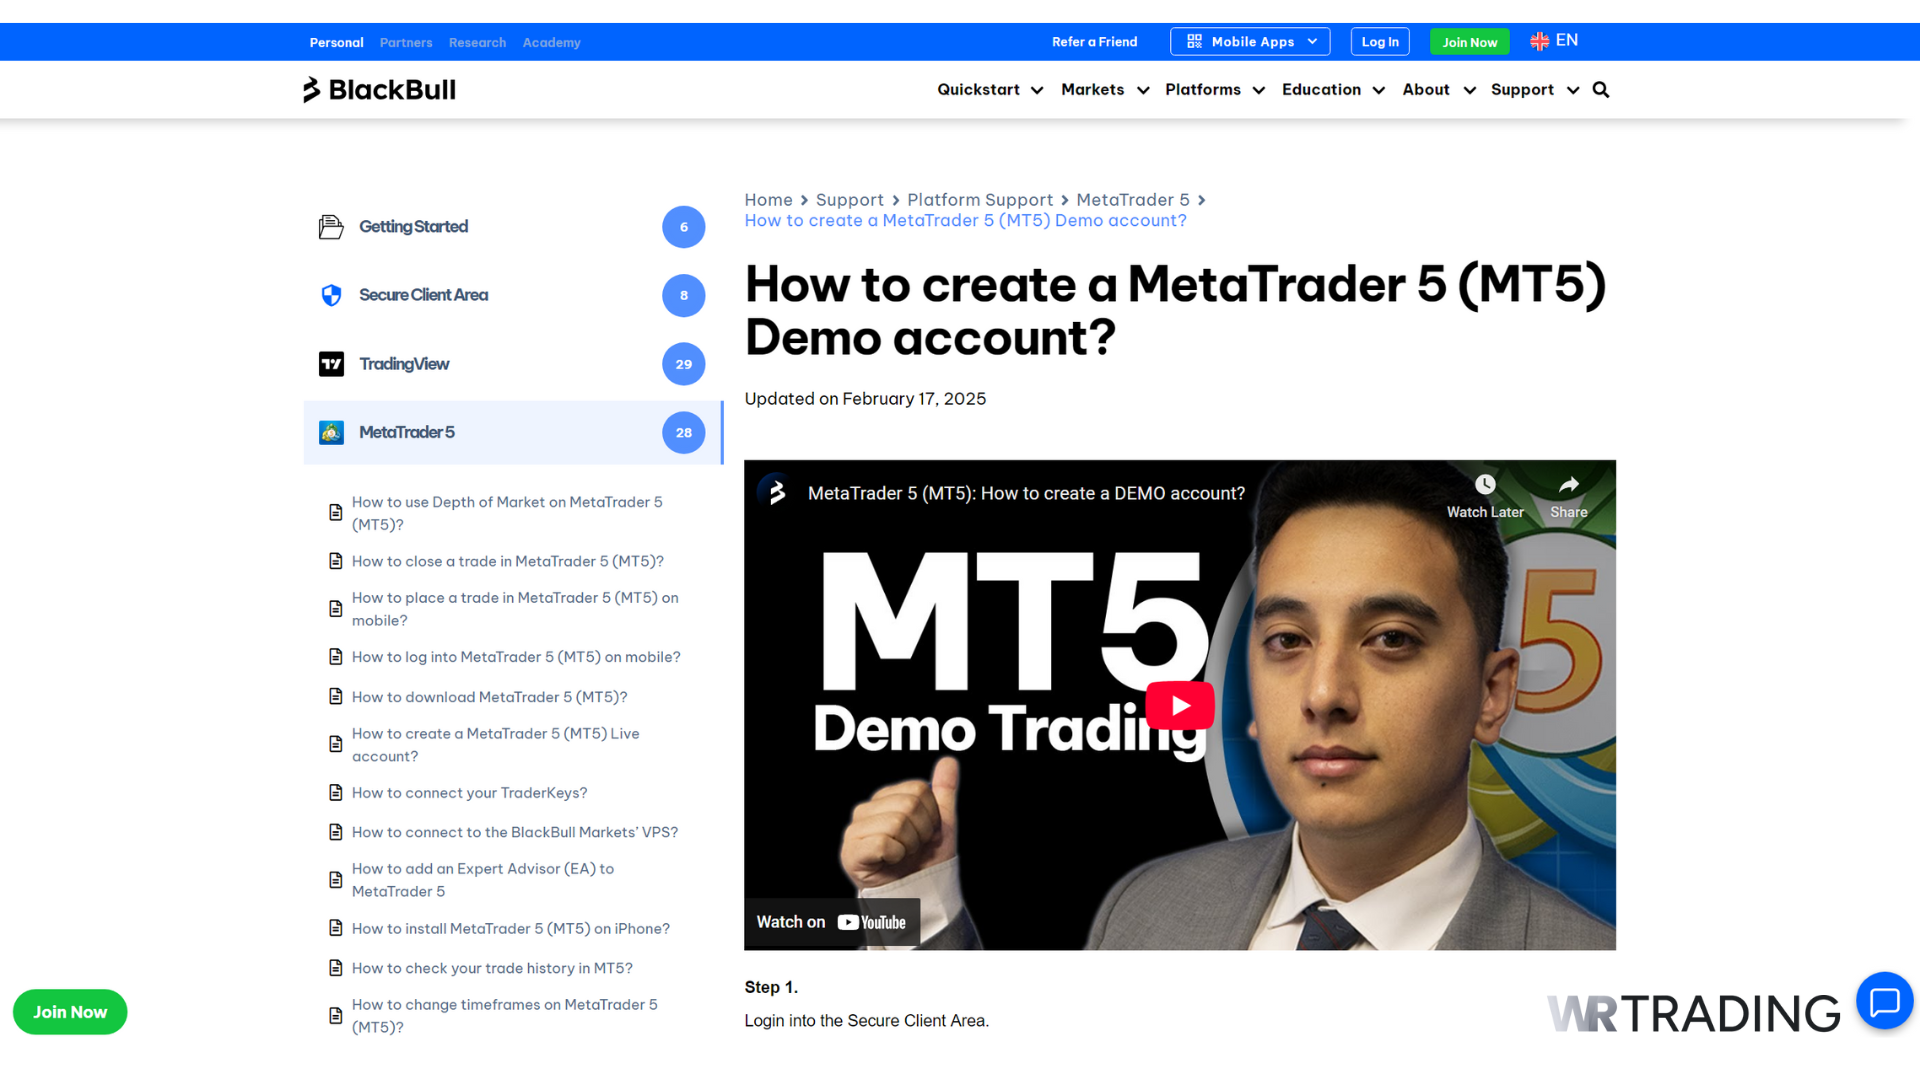Click the Secure Client Area shield icon

[x=331, y=295]
